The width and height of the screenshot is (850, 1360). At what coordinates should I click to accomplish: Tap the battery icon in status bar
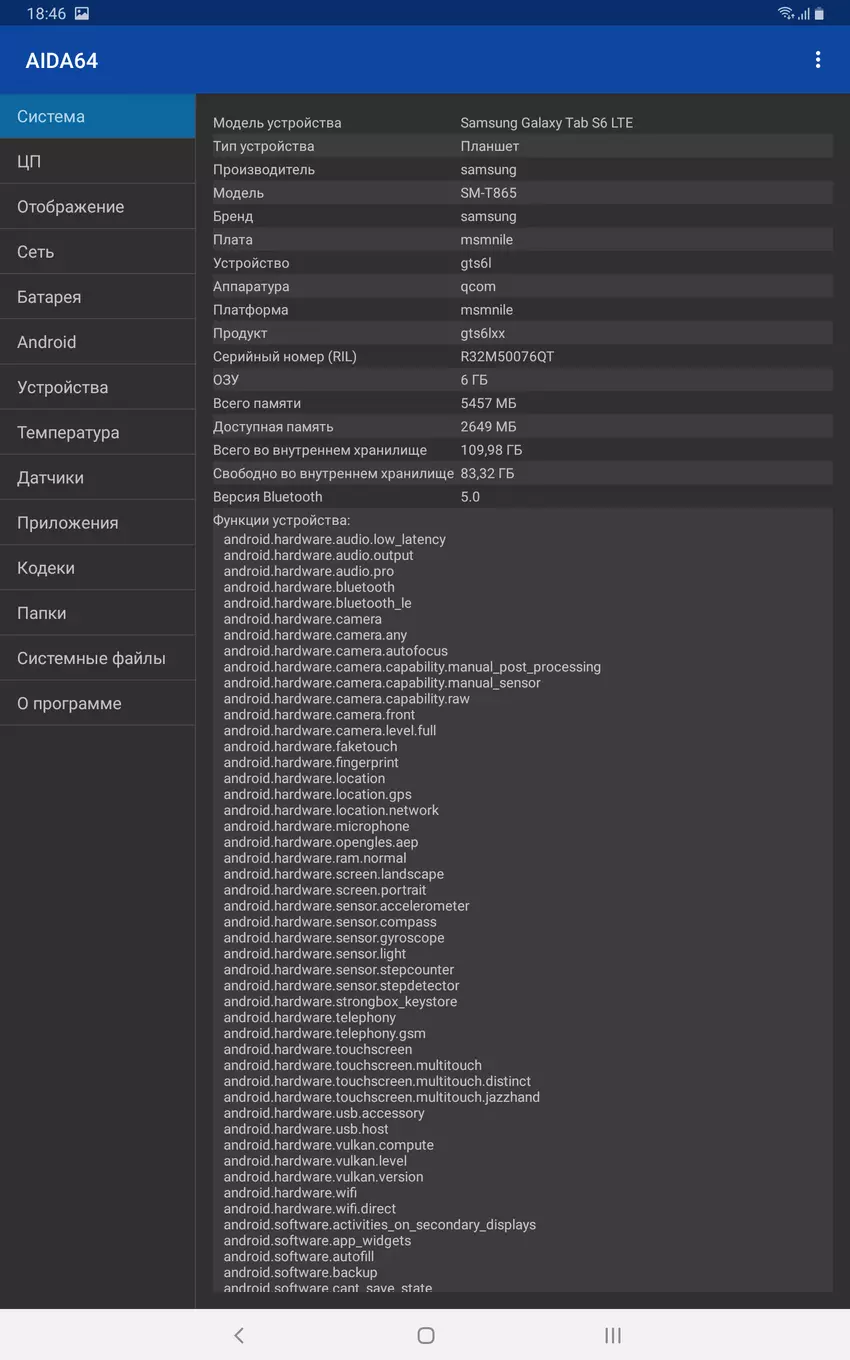[819, 14]
